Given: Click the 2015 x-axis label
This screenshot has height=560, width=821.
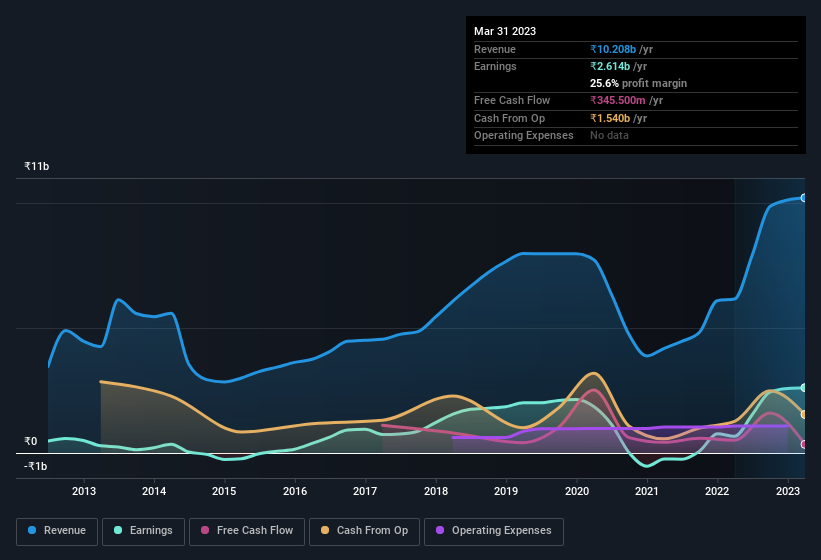Looking at the screenshot, I should [x=224, y=491].
